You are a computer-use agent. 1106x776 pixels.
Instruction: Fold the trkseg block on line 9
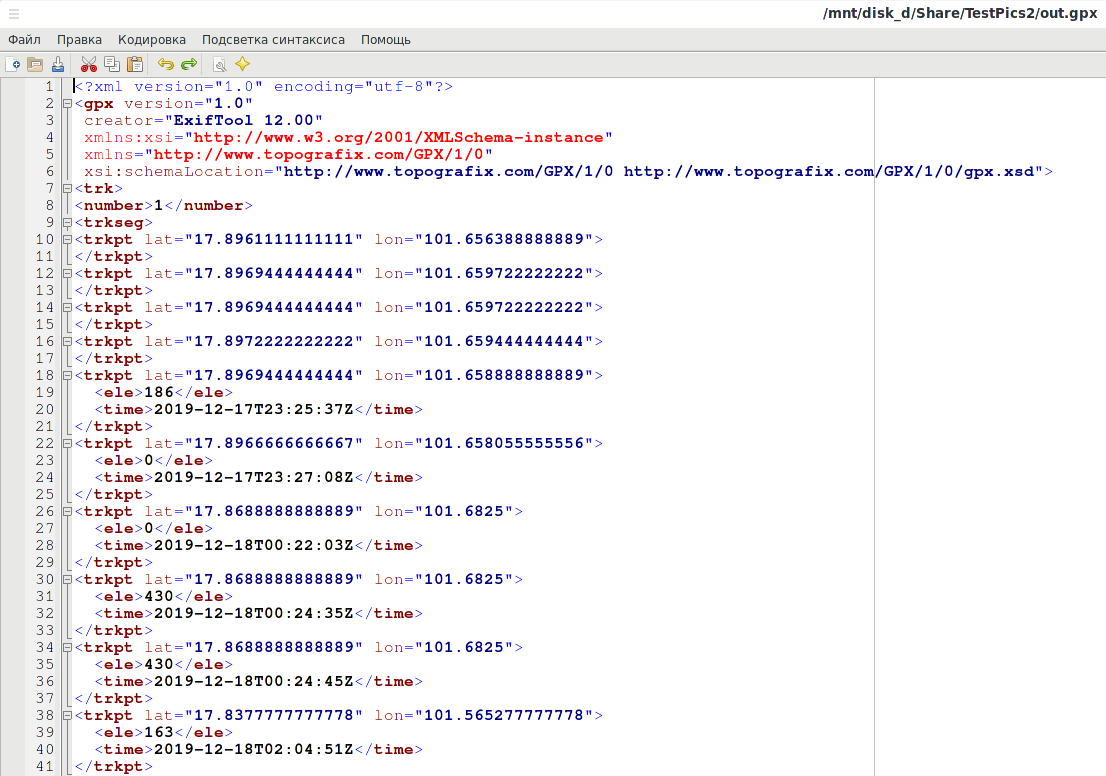coord(66,222)
